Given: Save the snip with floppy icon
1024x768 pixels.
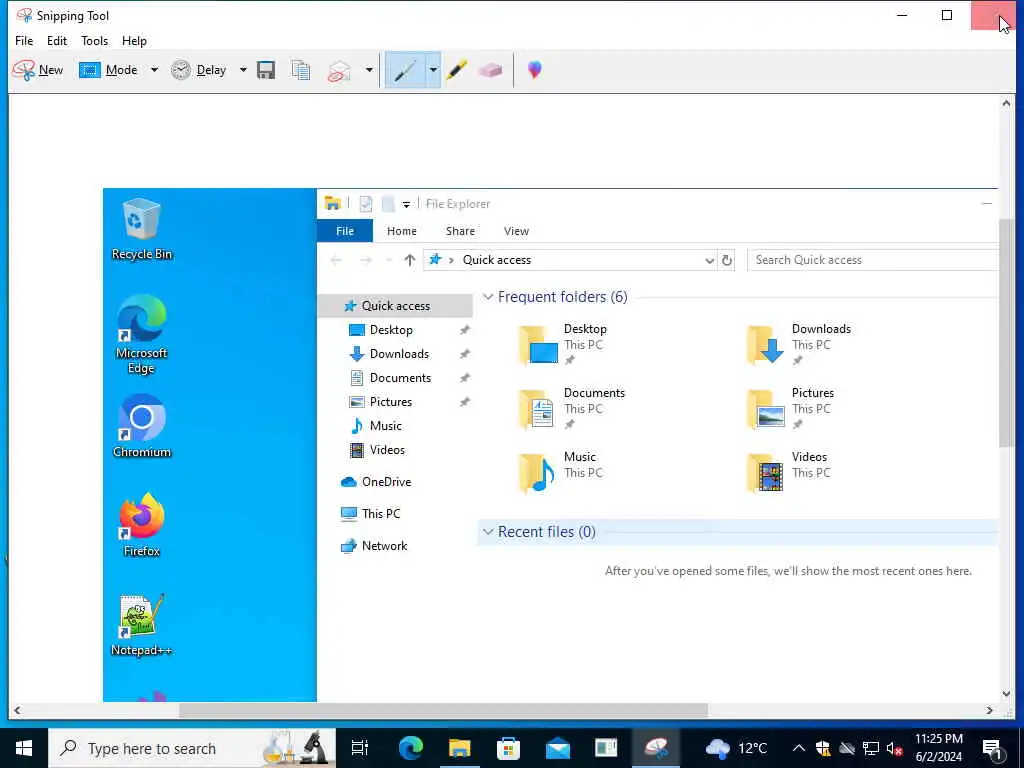Looking at the screenshot, I should (x=266, y=70).
